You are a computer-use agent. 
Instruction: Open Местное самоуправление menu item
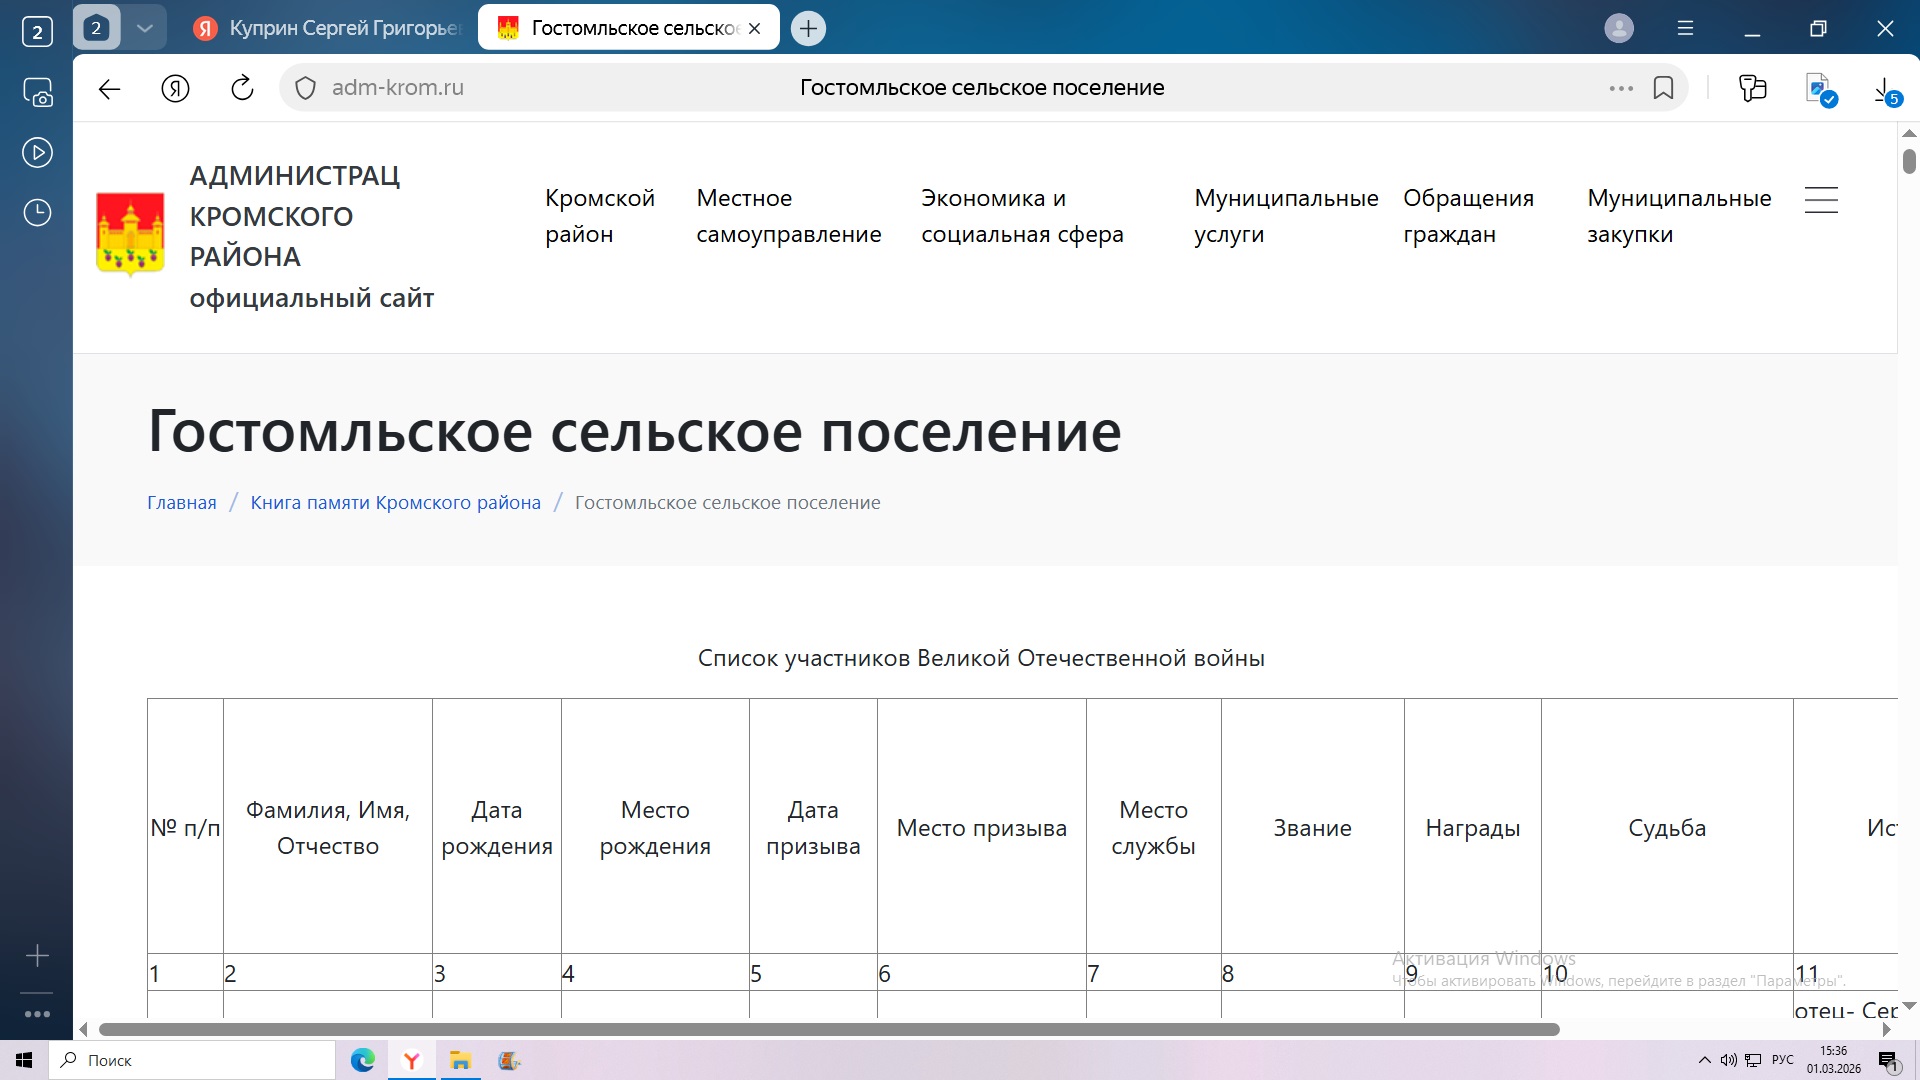click(788, 216)
